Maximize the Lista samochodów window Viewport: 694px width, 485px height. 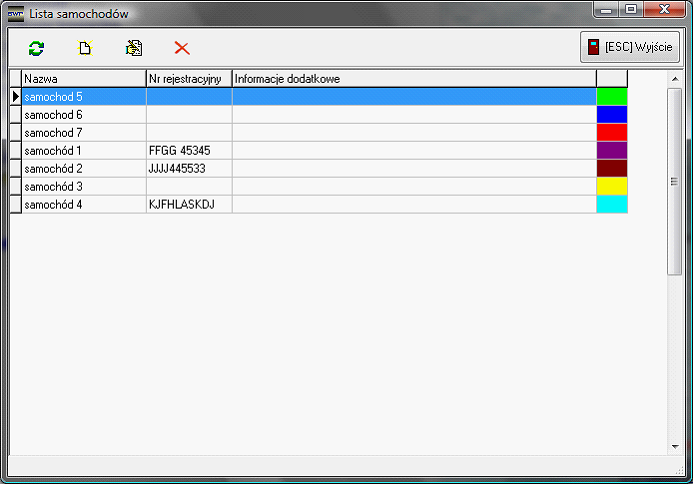(631, 10)
